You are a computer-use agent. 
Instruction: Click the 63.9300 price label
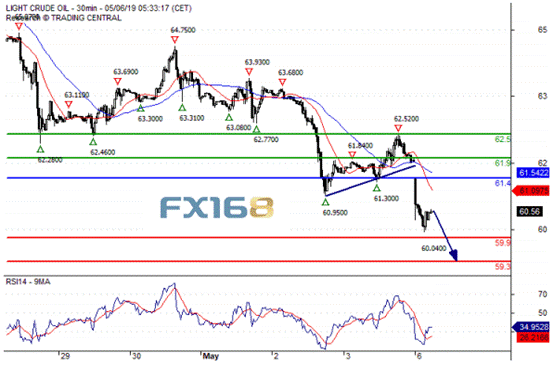click(x=257, y=62)
